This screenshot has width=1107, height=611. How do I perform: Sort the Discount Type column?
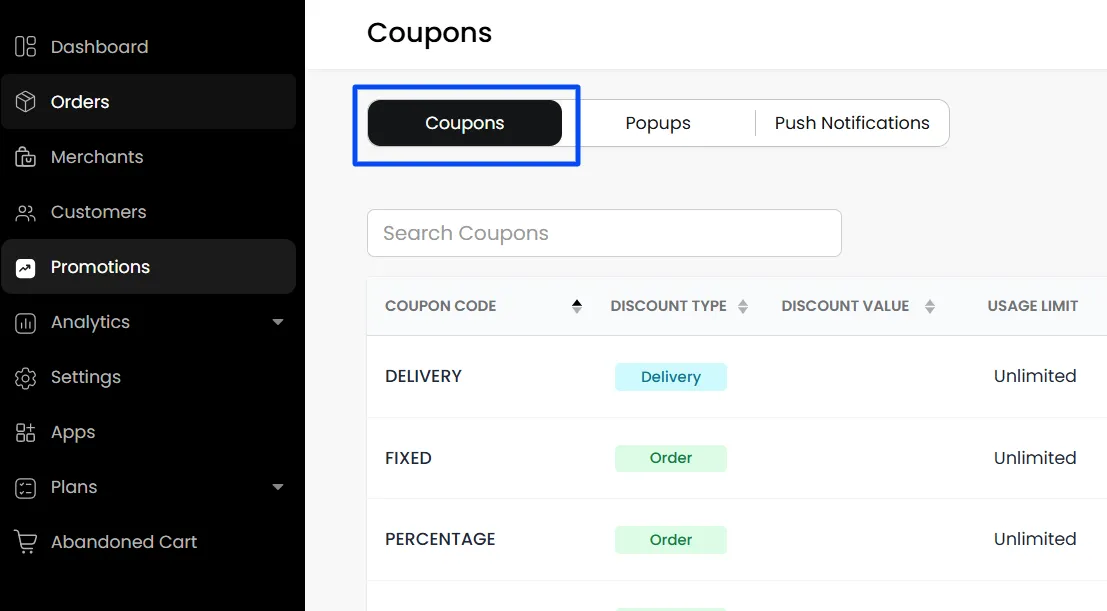pyautogui.click(x=743, y=306)
